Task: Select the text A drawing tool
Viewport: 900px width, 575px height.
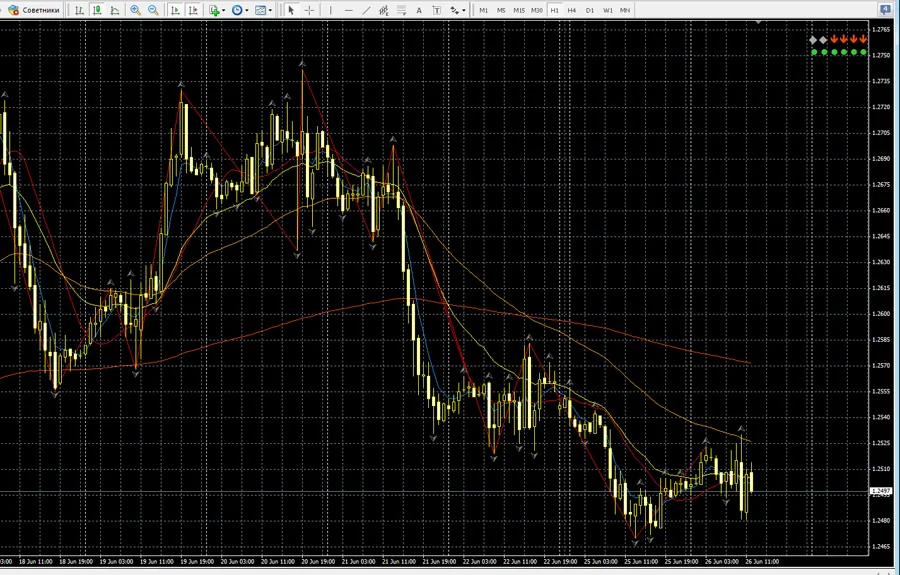Action: 419,10
